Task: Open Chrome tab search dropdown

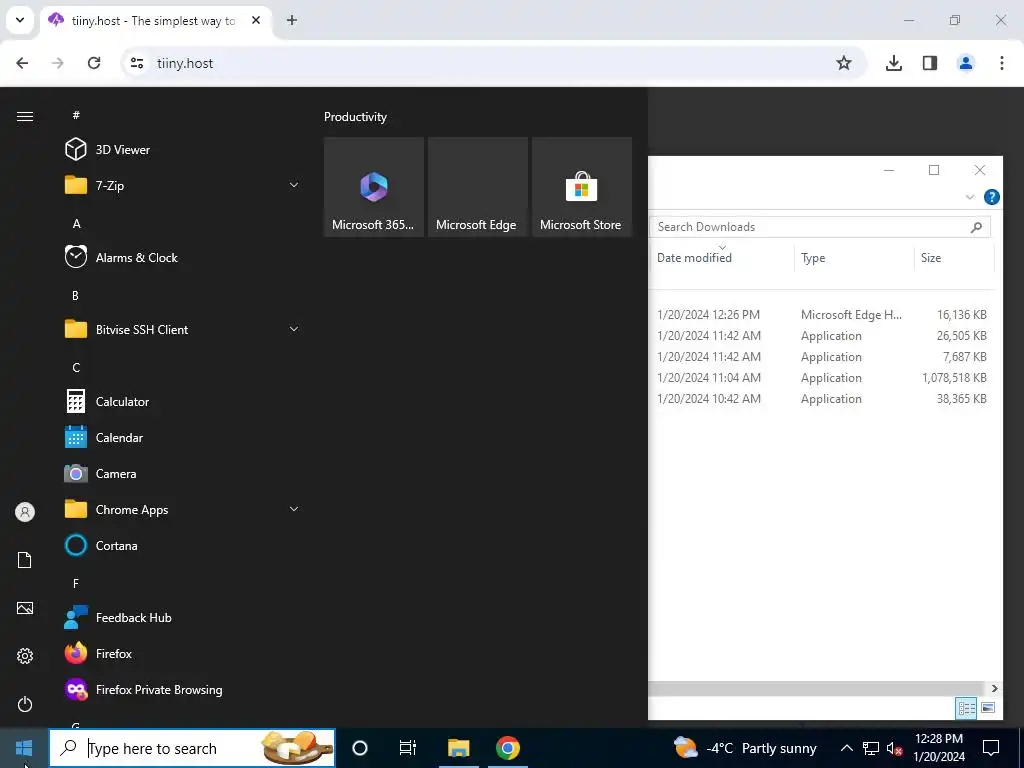Action: point(20,20)
